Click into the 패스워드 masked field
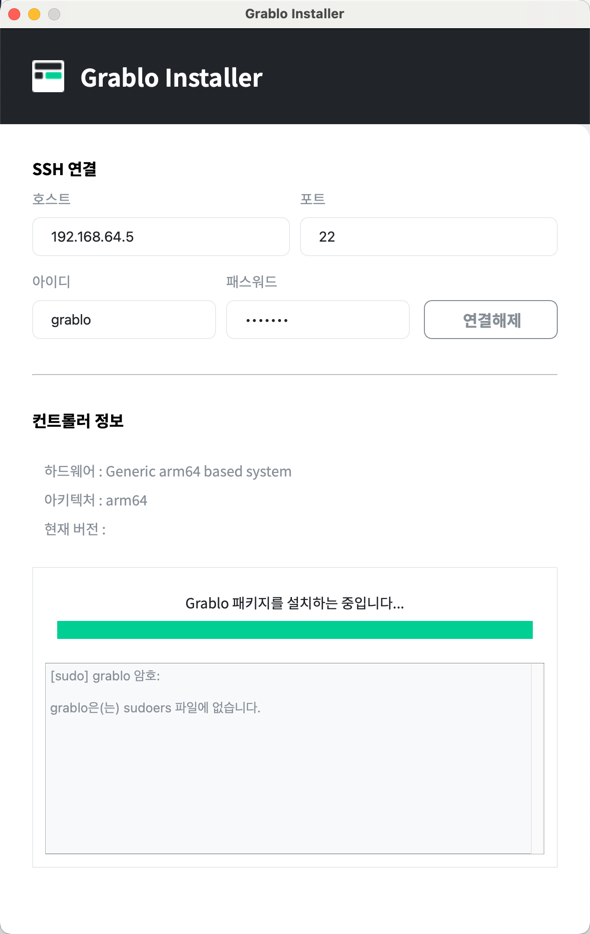This screenshot has width=590, height=934. pyautogui.click(x=318, y=320)
